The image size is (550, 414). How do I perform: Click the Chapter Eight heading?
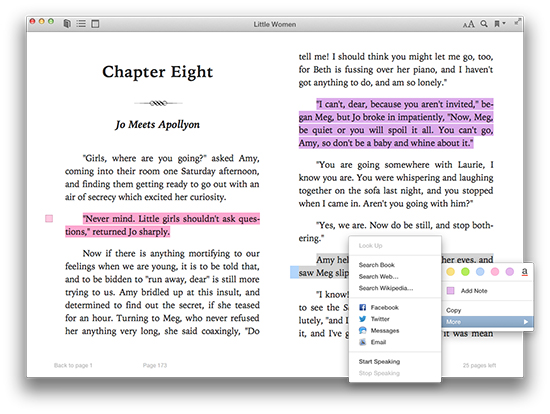[x=157, y=72]
